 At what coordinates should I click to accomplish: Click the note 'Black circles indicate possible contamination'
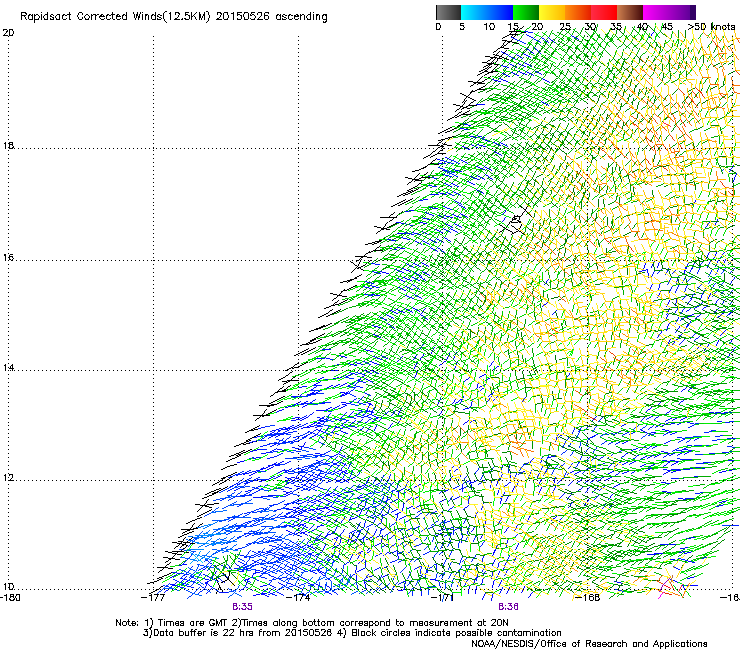(x=456, y=633)
